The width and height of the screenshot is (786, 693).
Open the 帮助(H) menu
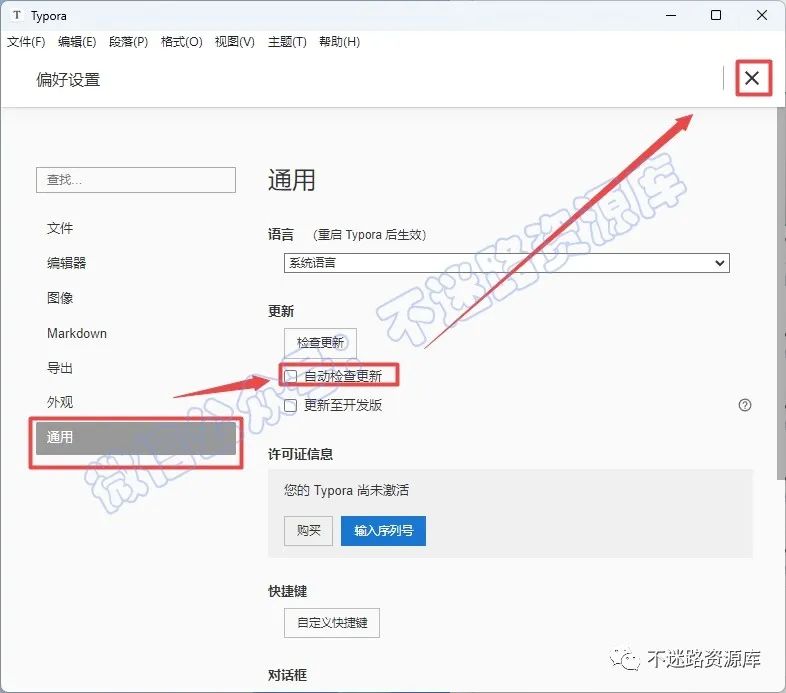coord(339,42)
